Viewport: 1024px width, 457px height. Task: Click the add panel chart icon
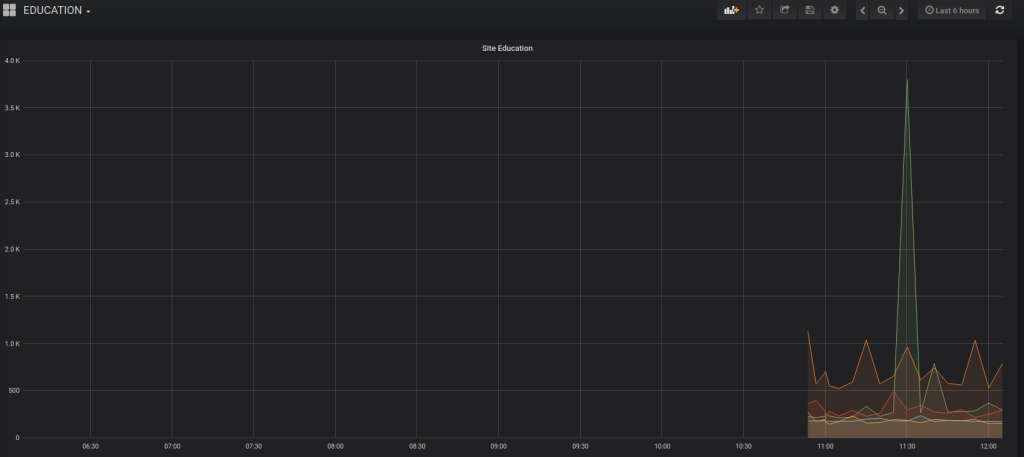pyautogui.click(x=730, y=10)
